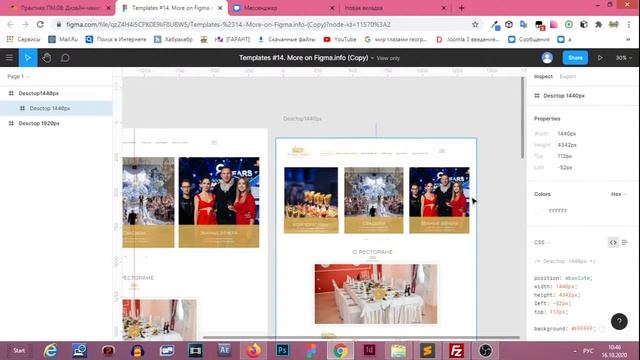Open the Поиск в Интернете bookmark
This screenshot has height=360, width=640.
pos(116,39)
